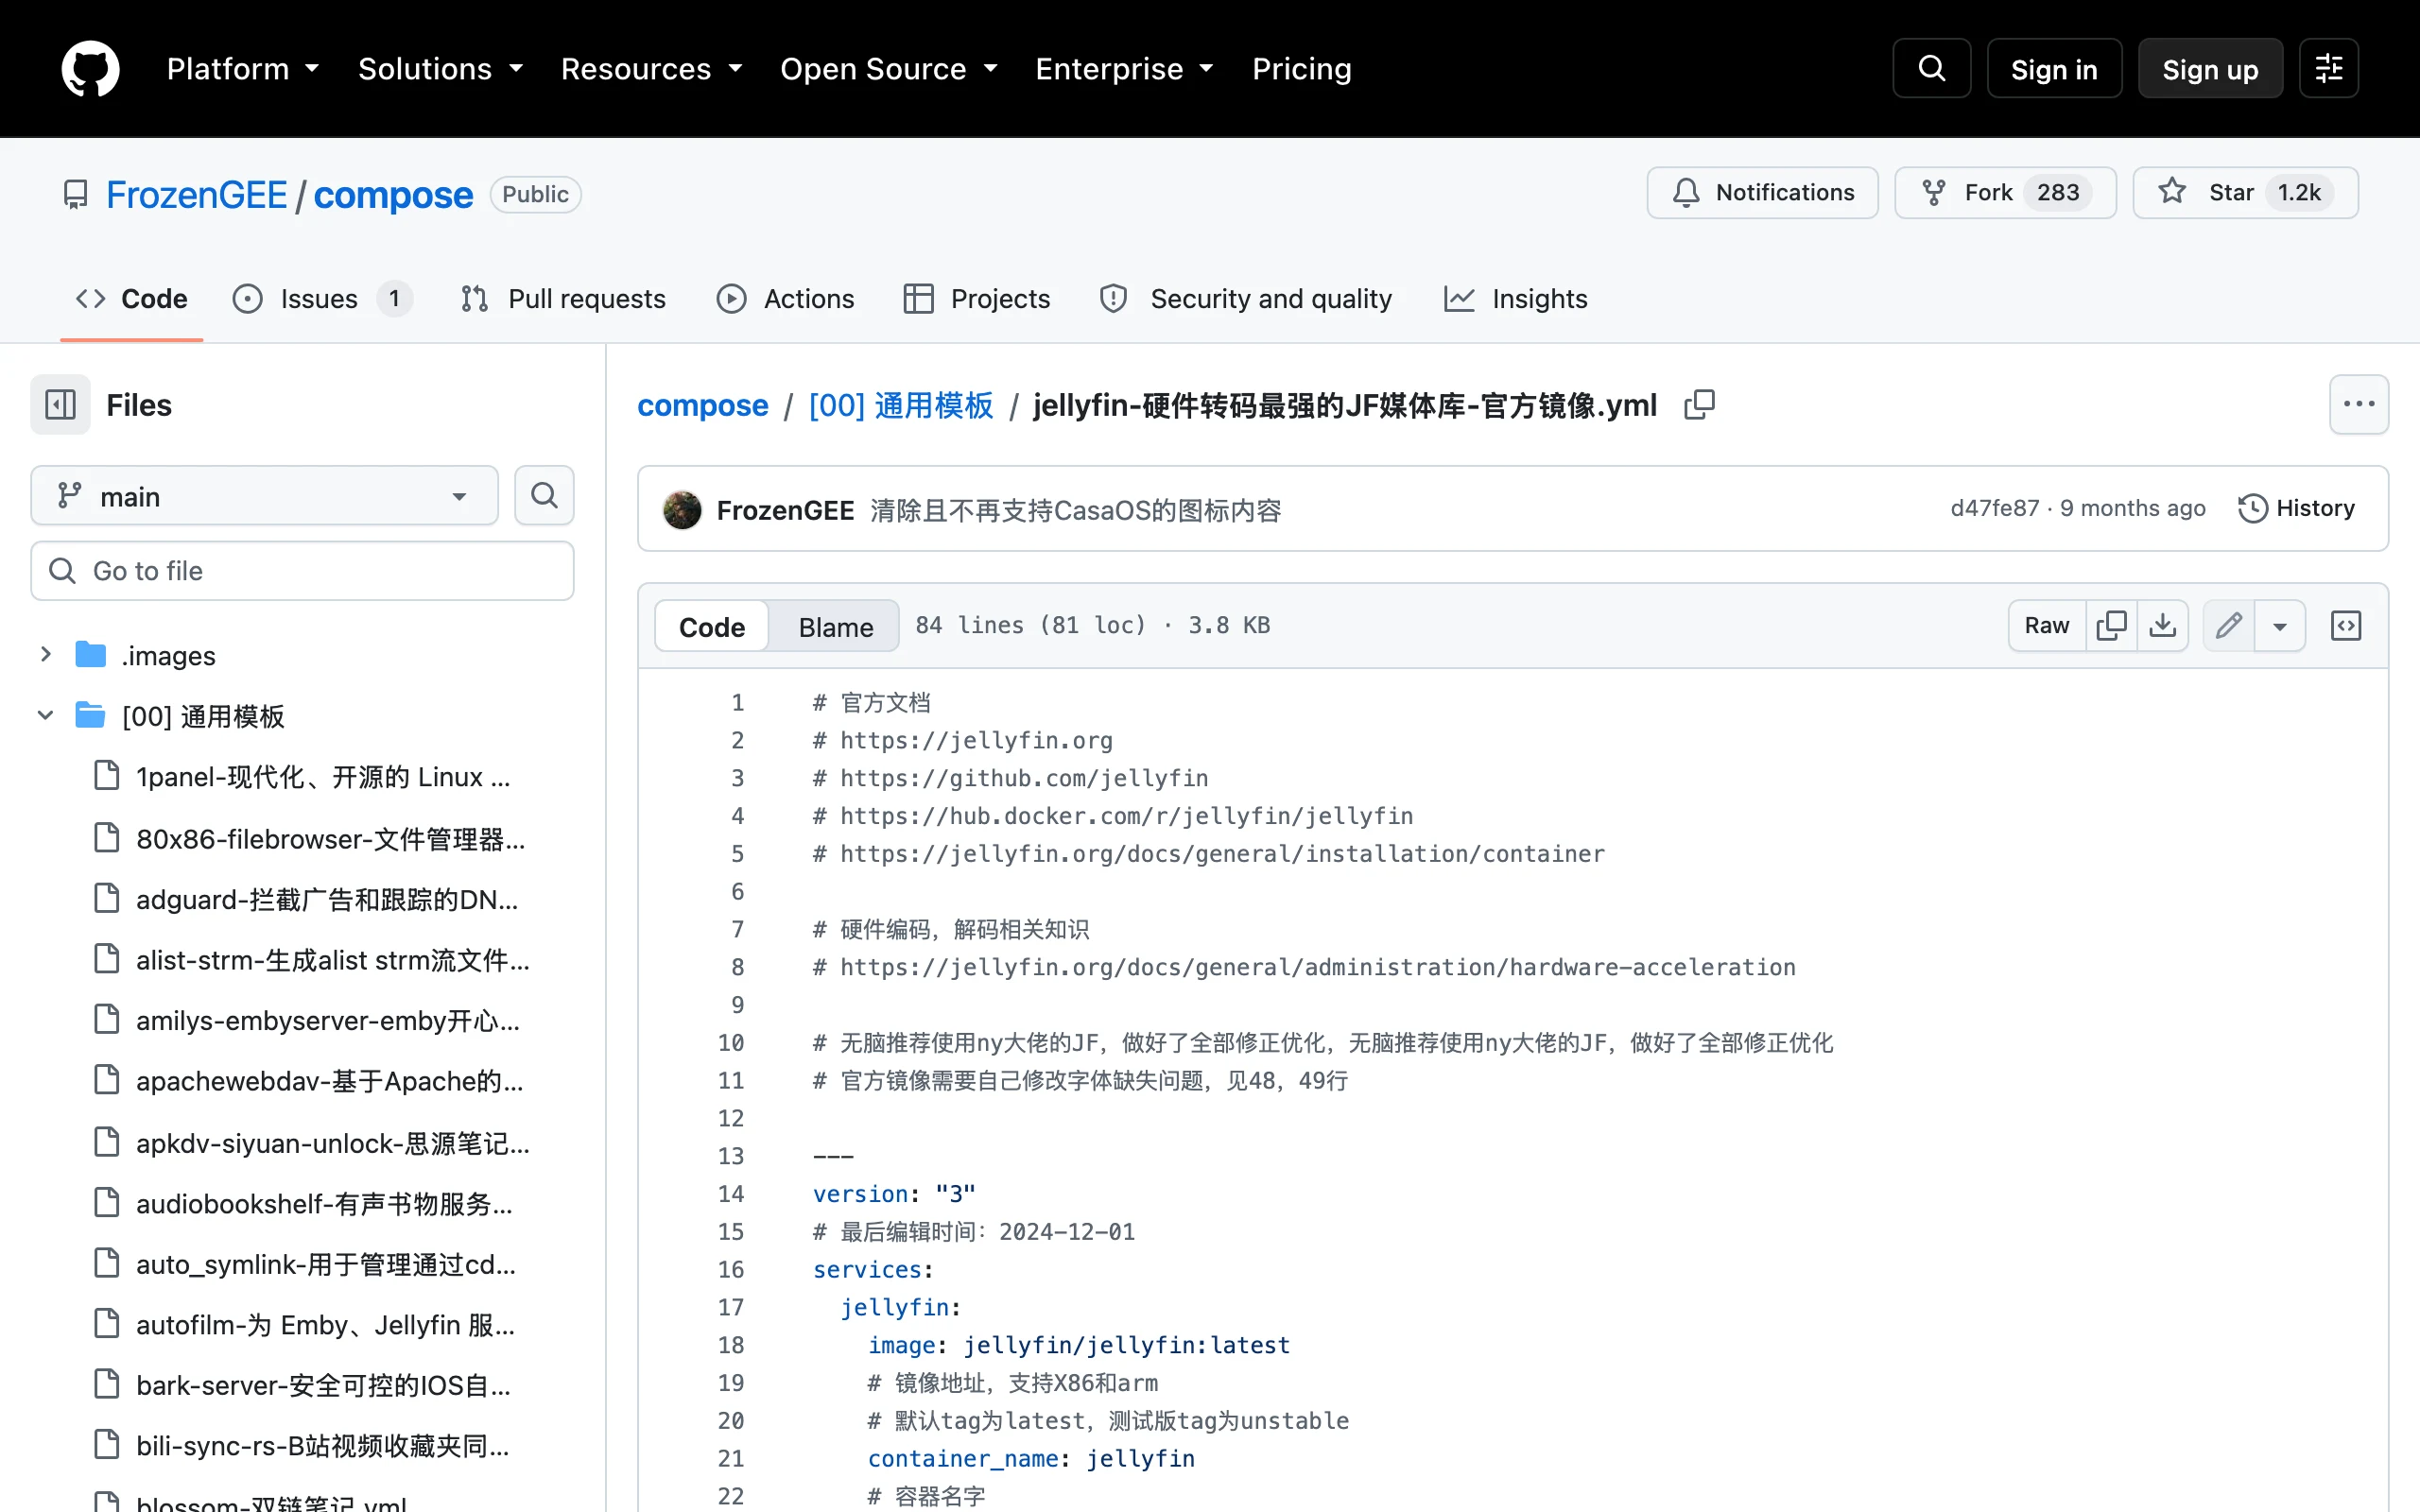Download the raw file icon
The image size is (2420, 1512).
[x=2162, y=626]
